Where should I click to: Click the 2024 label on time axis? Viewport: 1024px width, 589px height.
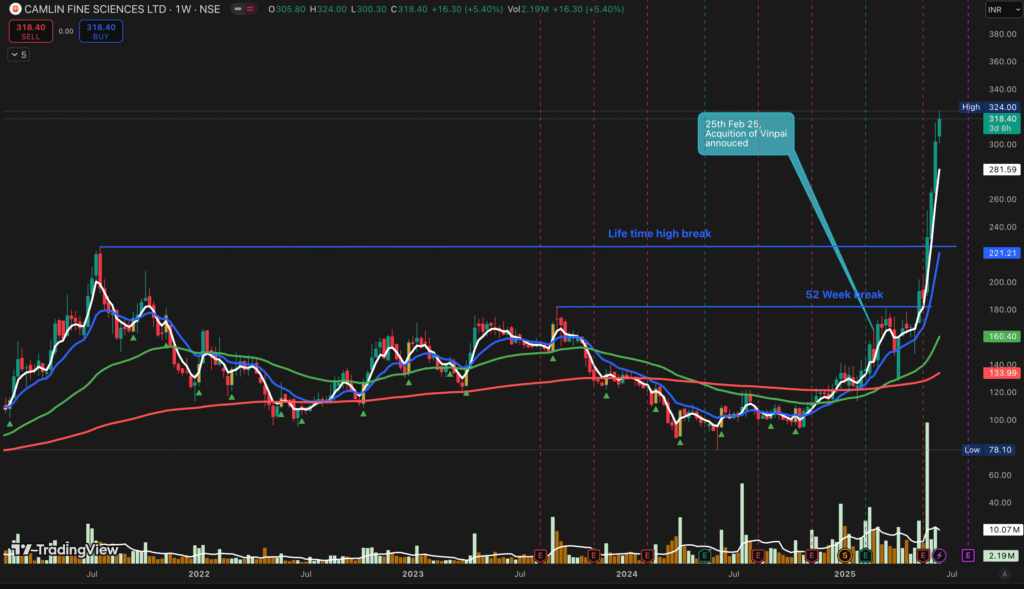pos(627,574)
